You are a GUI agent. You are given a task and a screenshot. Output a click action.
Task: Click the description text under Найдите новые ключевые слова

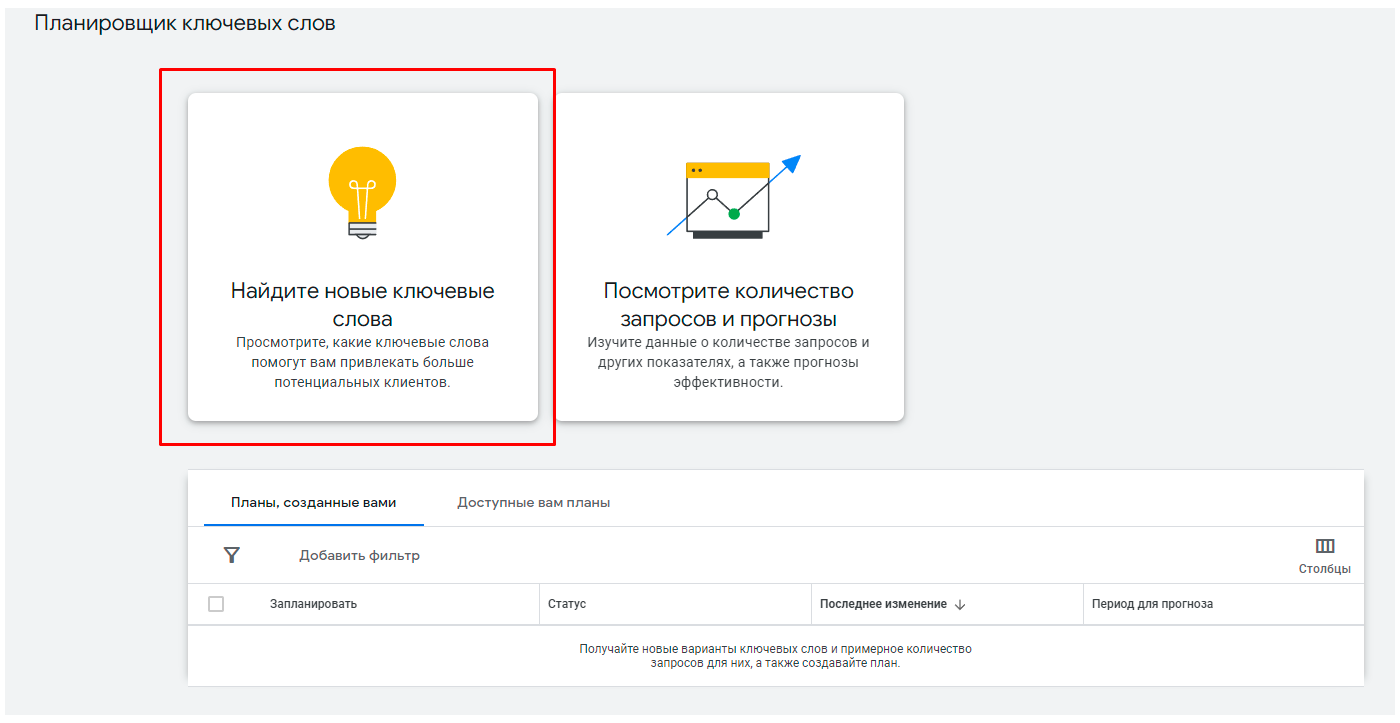(362, 362)
